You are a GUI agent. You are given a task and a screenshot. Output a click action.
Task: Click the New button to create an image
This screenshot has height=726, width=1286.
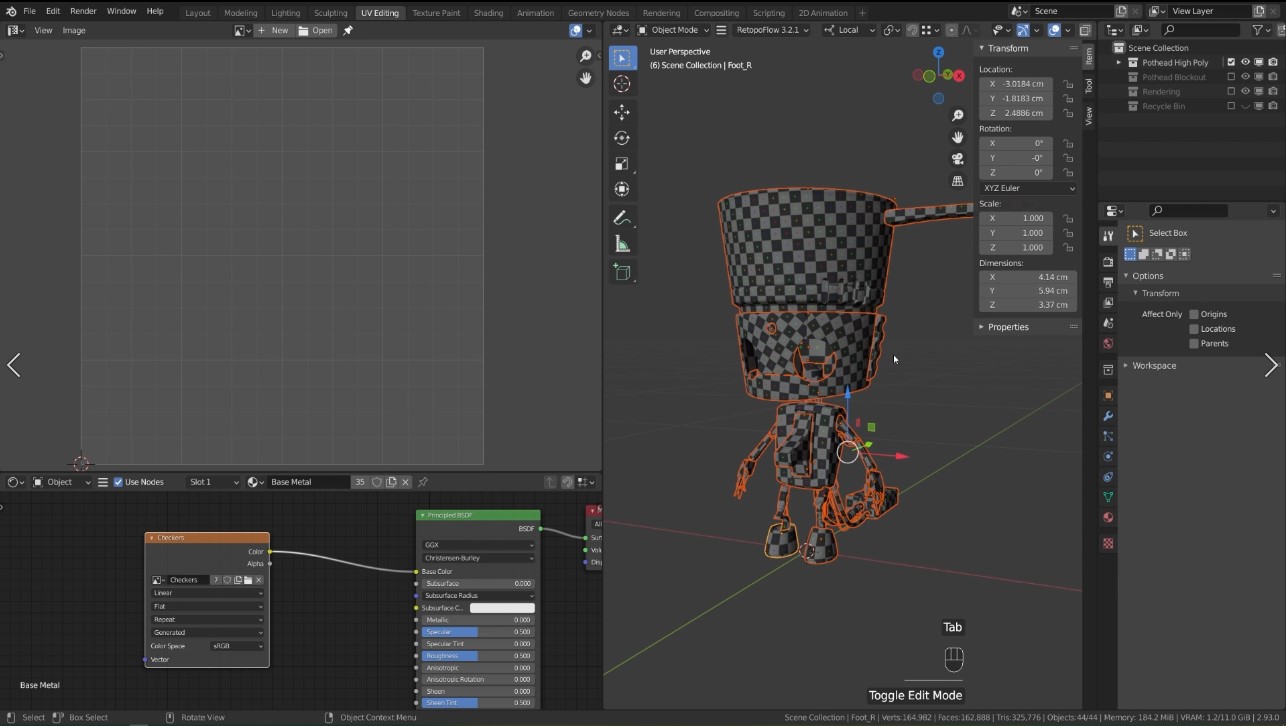point(275,30)
